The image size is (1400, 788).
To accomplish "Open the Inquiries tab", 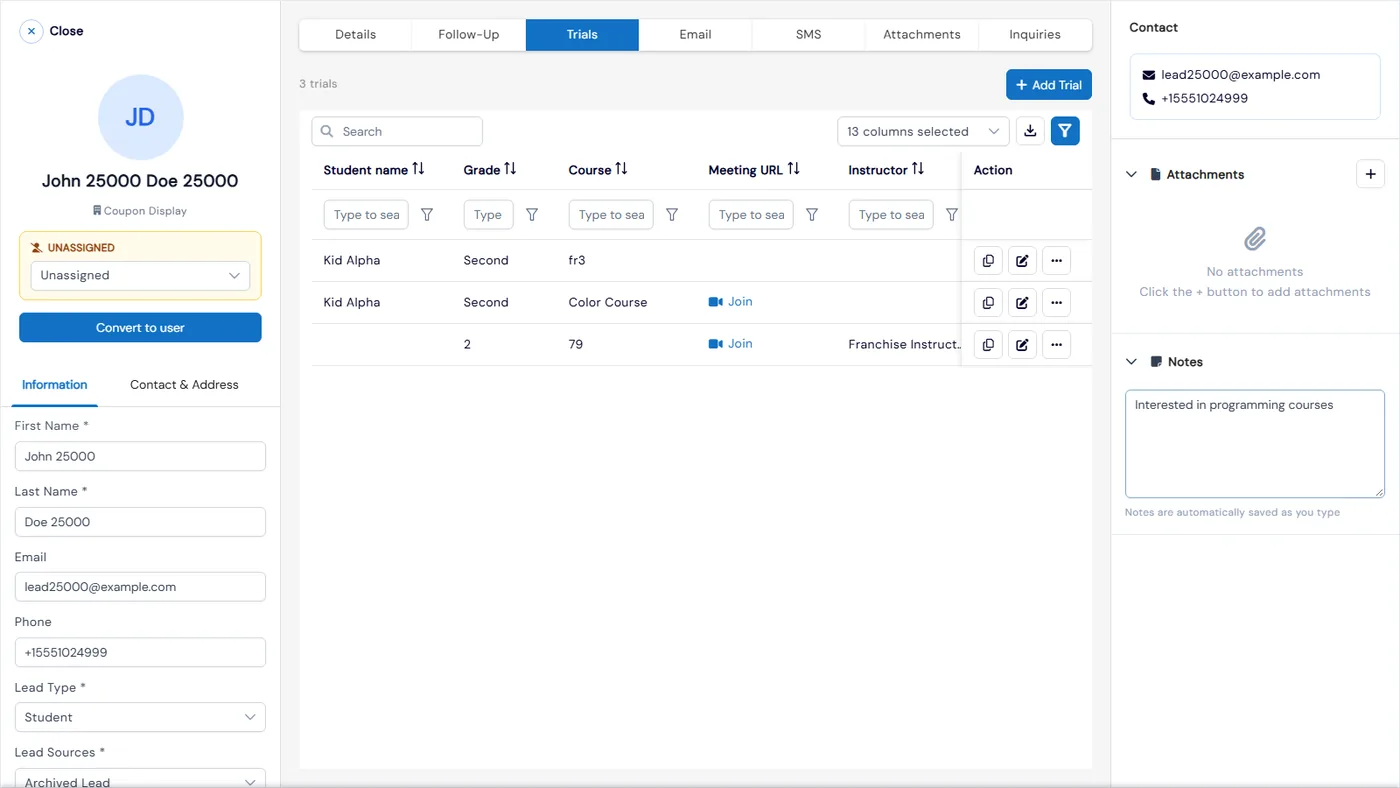I will 1035,34.
